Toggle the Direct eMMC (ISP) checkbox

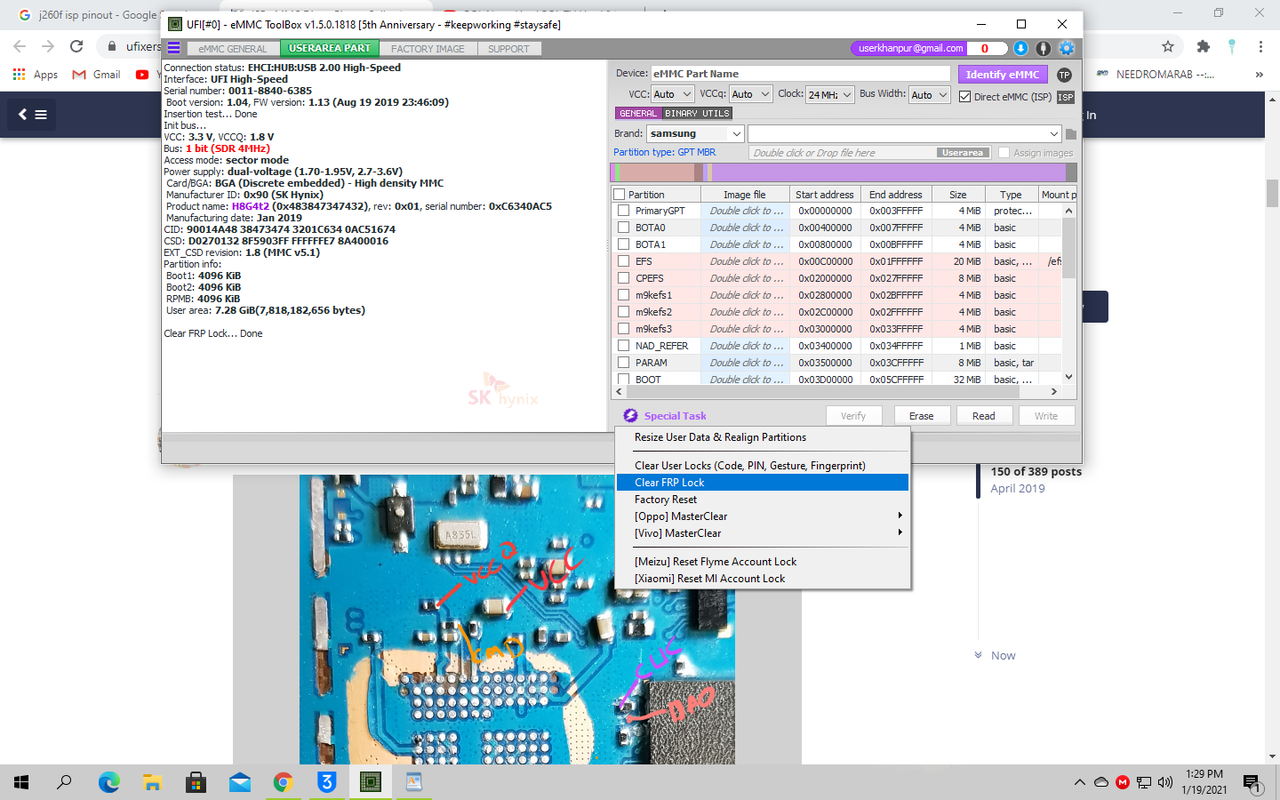pyautogui.click(x=965, y=97)
